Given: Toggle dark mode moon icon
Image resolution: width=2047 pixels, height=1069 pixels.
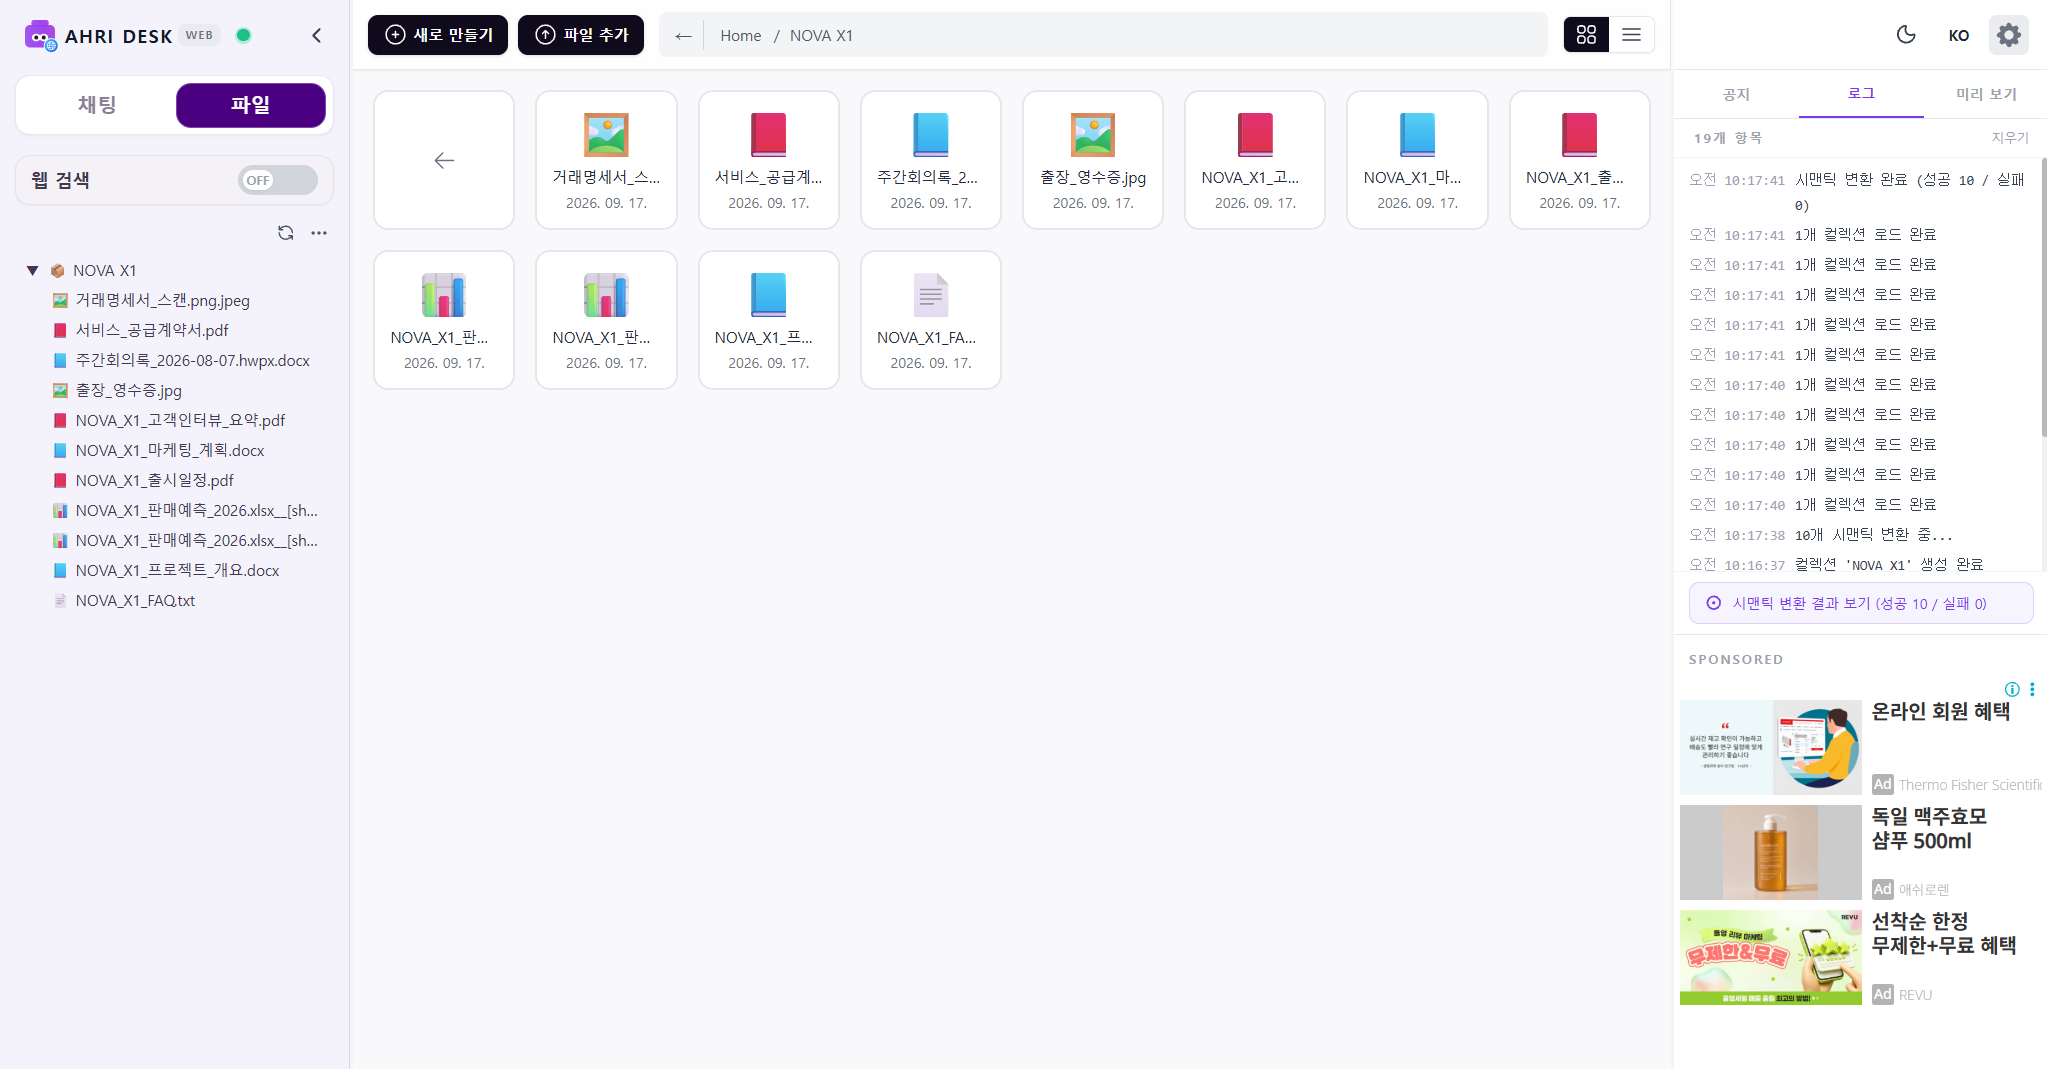Looking at the screenshot, I should click(x=1906, y=35).
